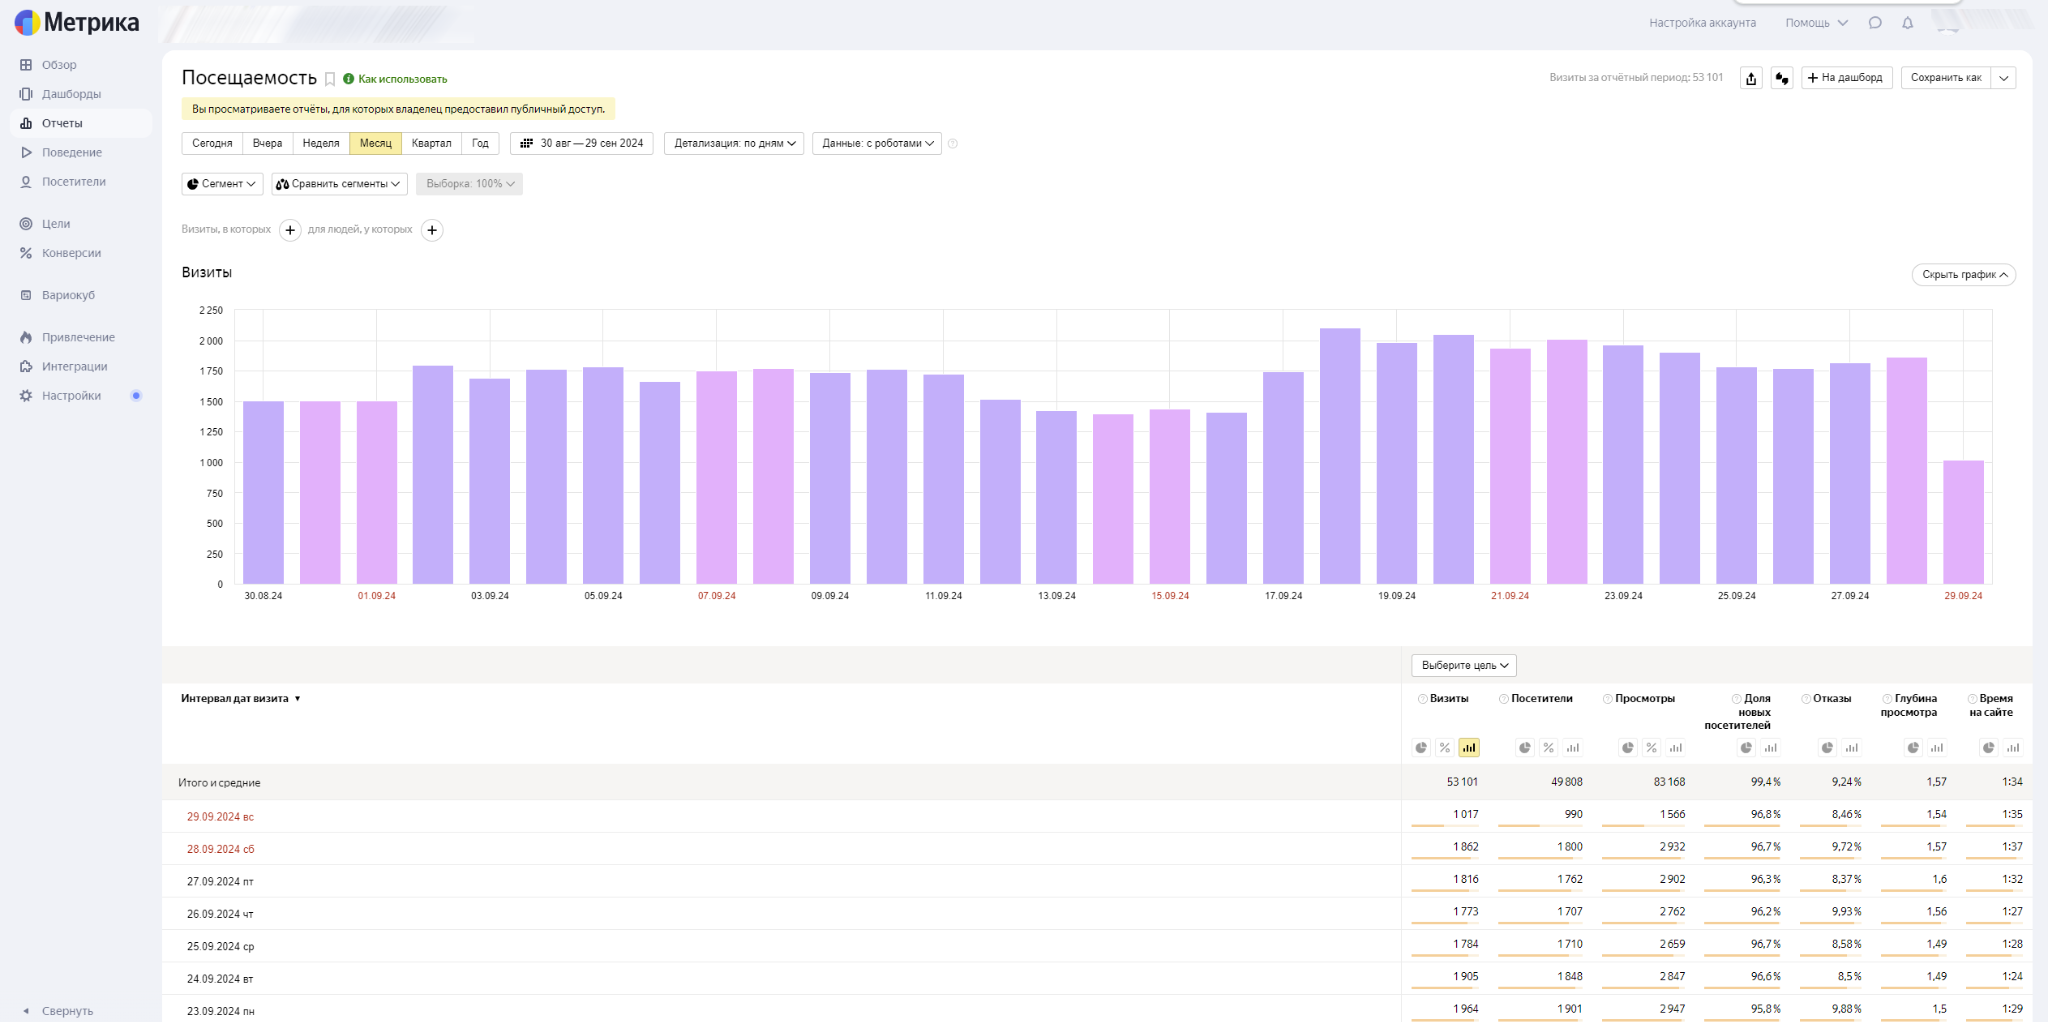Show pie chart for Визиты column
The width and height of the screenshot is (2048, 1022).
[1421, 748]
